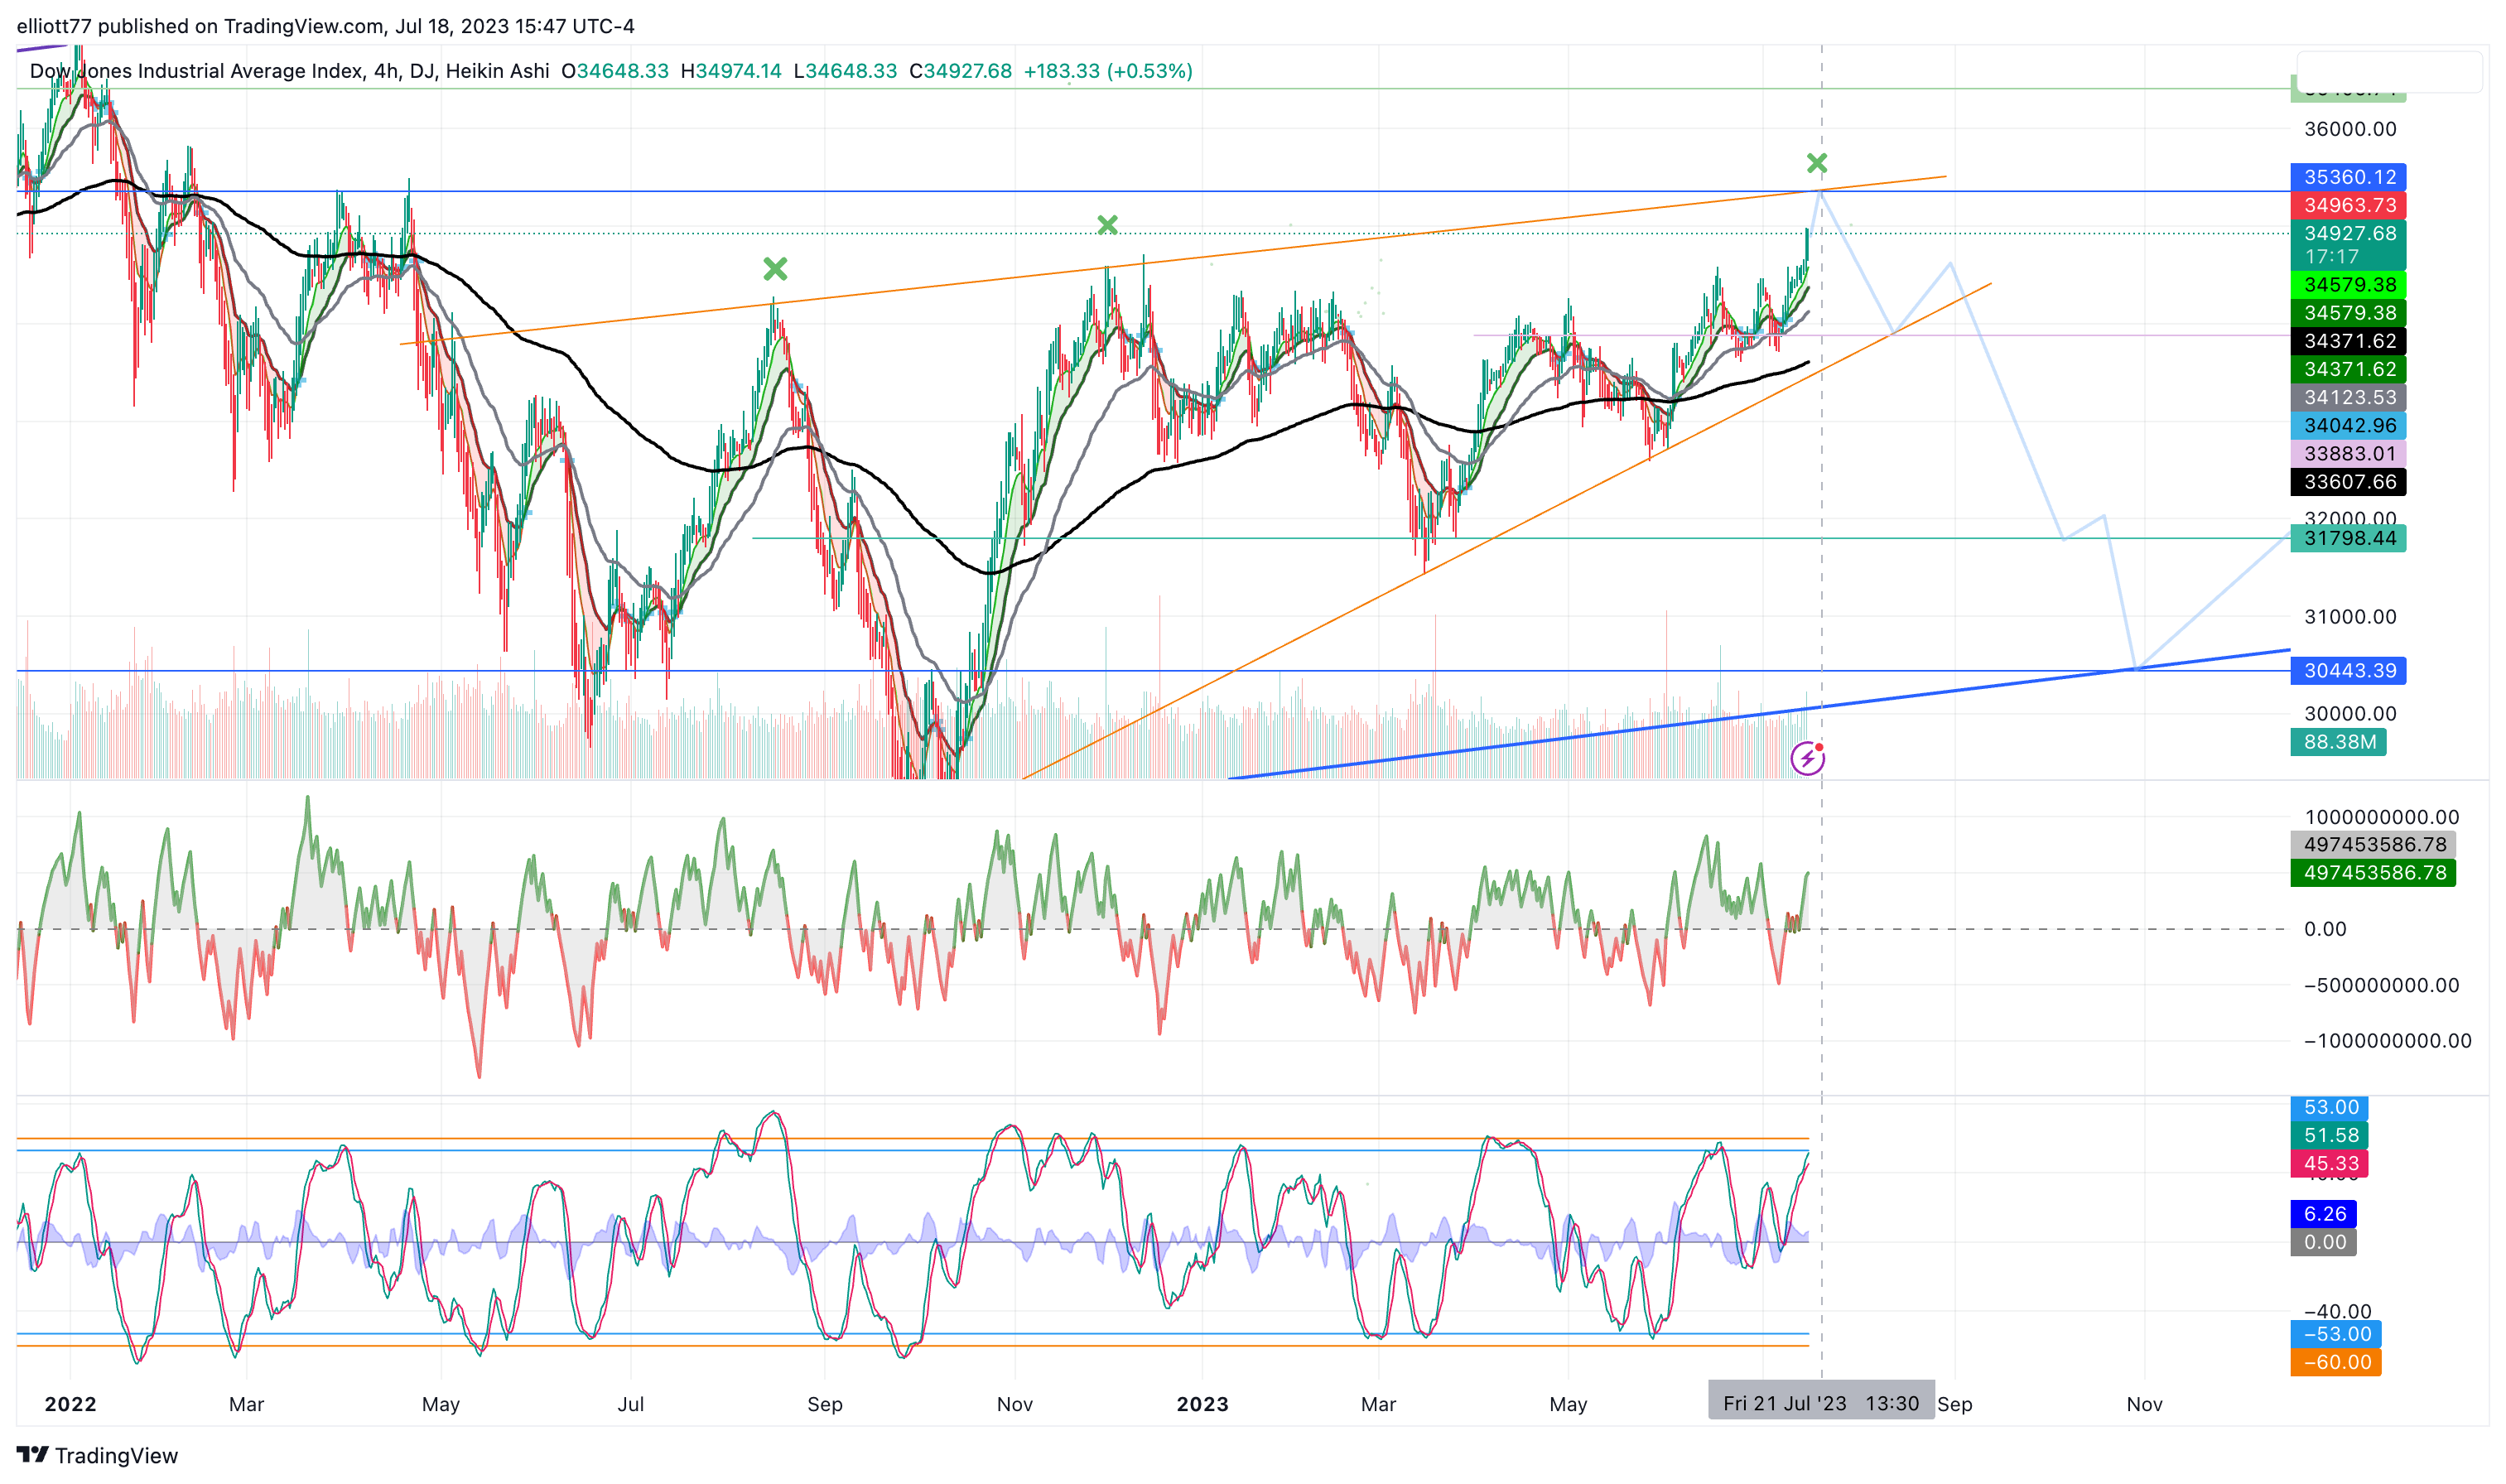Click the oscillator 53.00 level label
Viewport: 2506px width, 1484px height.
(x=2329, y=1107)
